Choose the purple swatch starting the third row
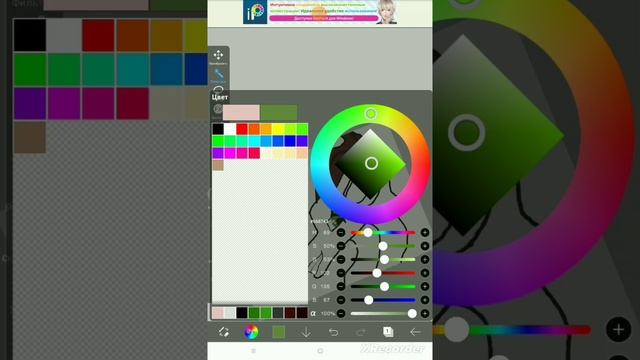 click(218, 153)
